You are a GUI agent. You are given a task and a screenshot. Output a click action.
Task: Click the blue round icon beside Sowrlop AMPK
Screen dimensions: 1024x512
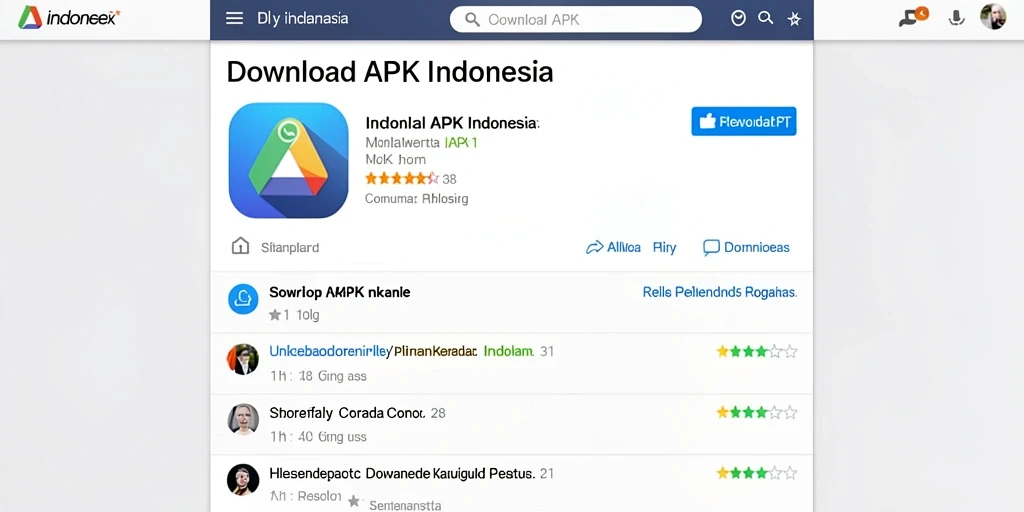coord(243,299)
